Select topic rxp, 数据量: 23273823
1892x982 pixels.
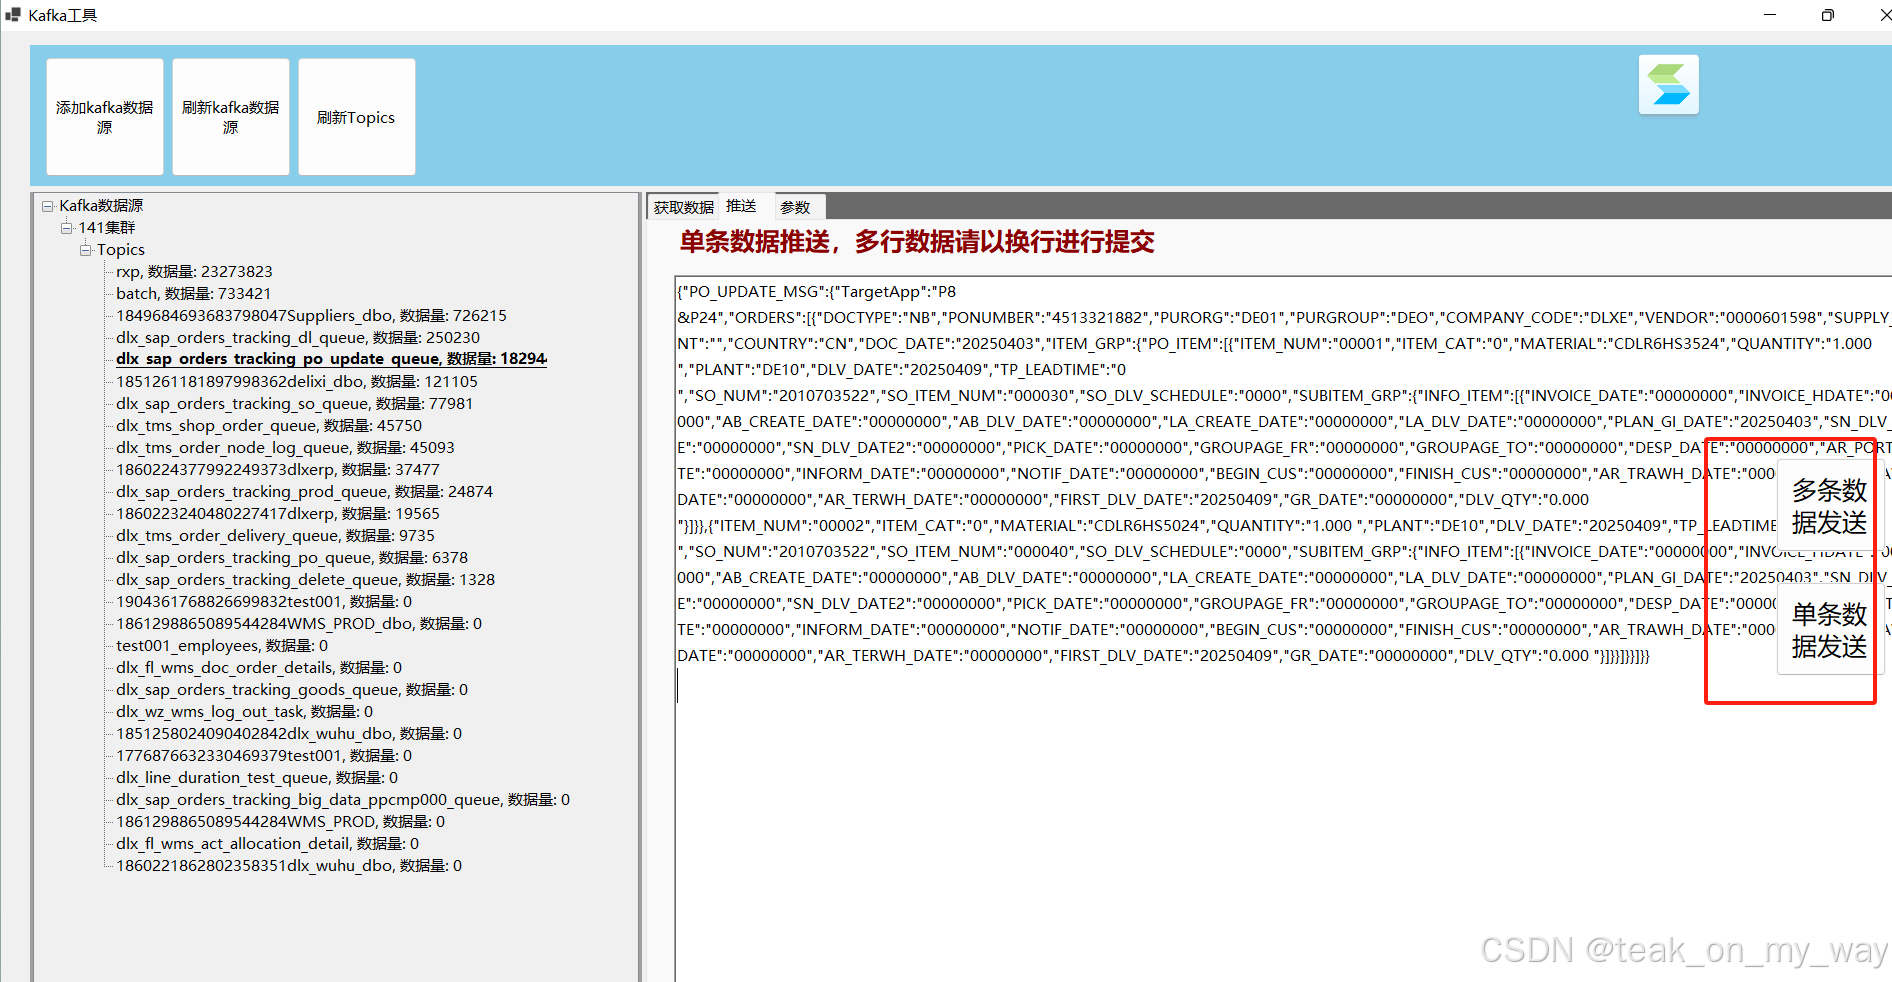tap(194, 272)
